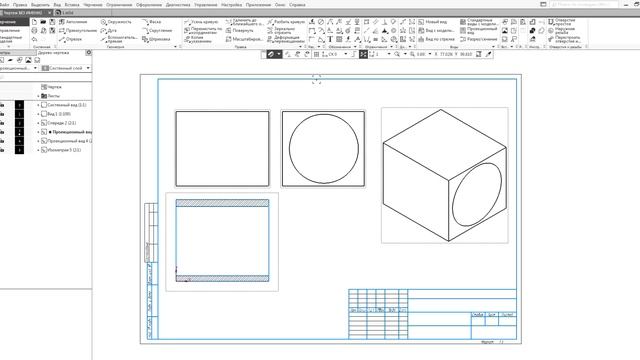The width and height of the screenshot is (640, 360).
Task: Choose Деформация перемещением tool
Action: tap(286, 39)
